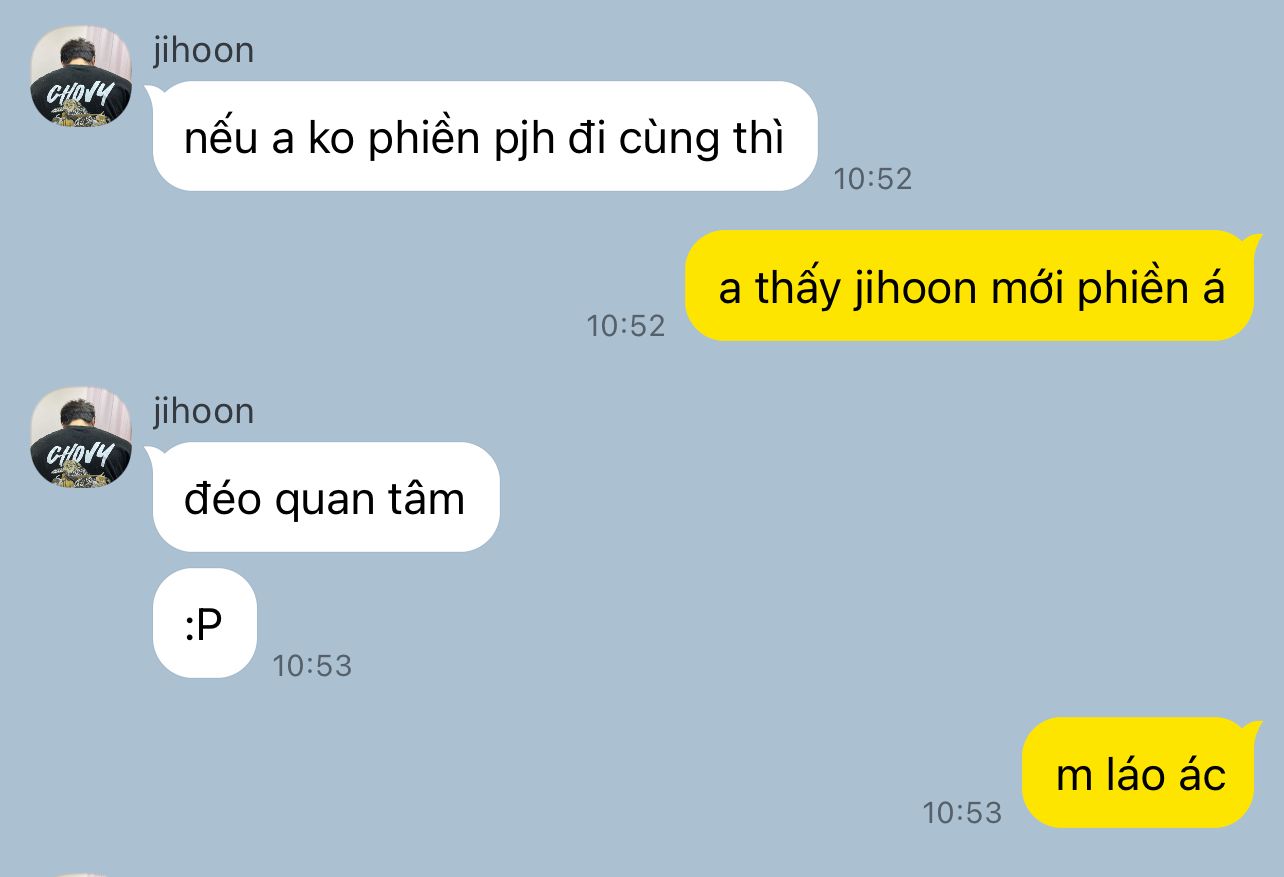Image resolution: width=1284 pixels, height=877 pixels.
Task: Click the 10:52 timestamp beside the first white bubble
Action: coord(872,178)
